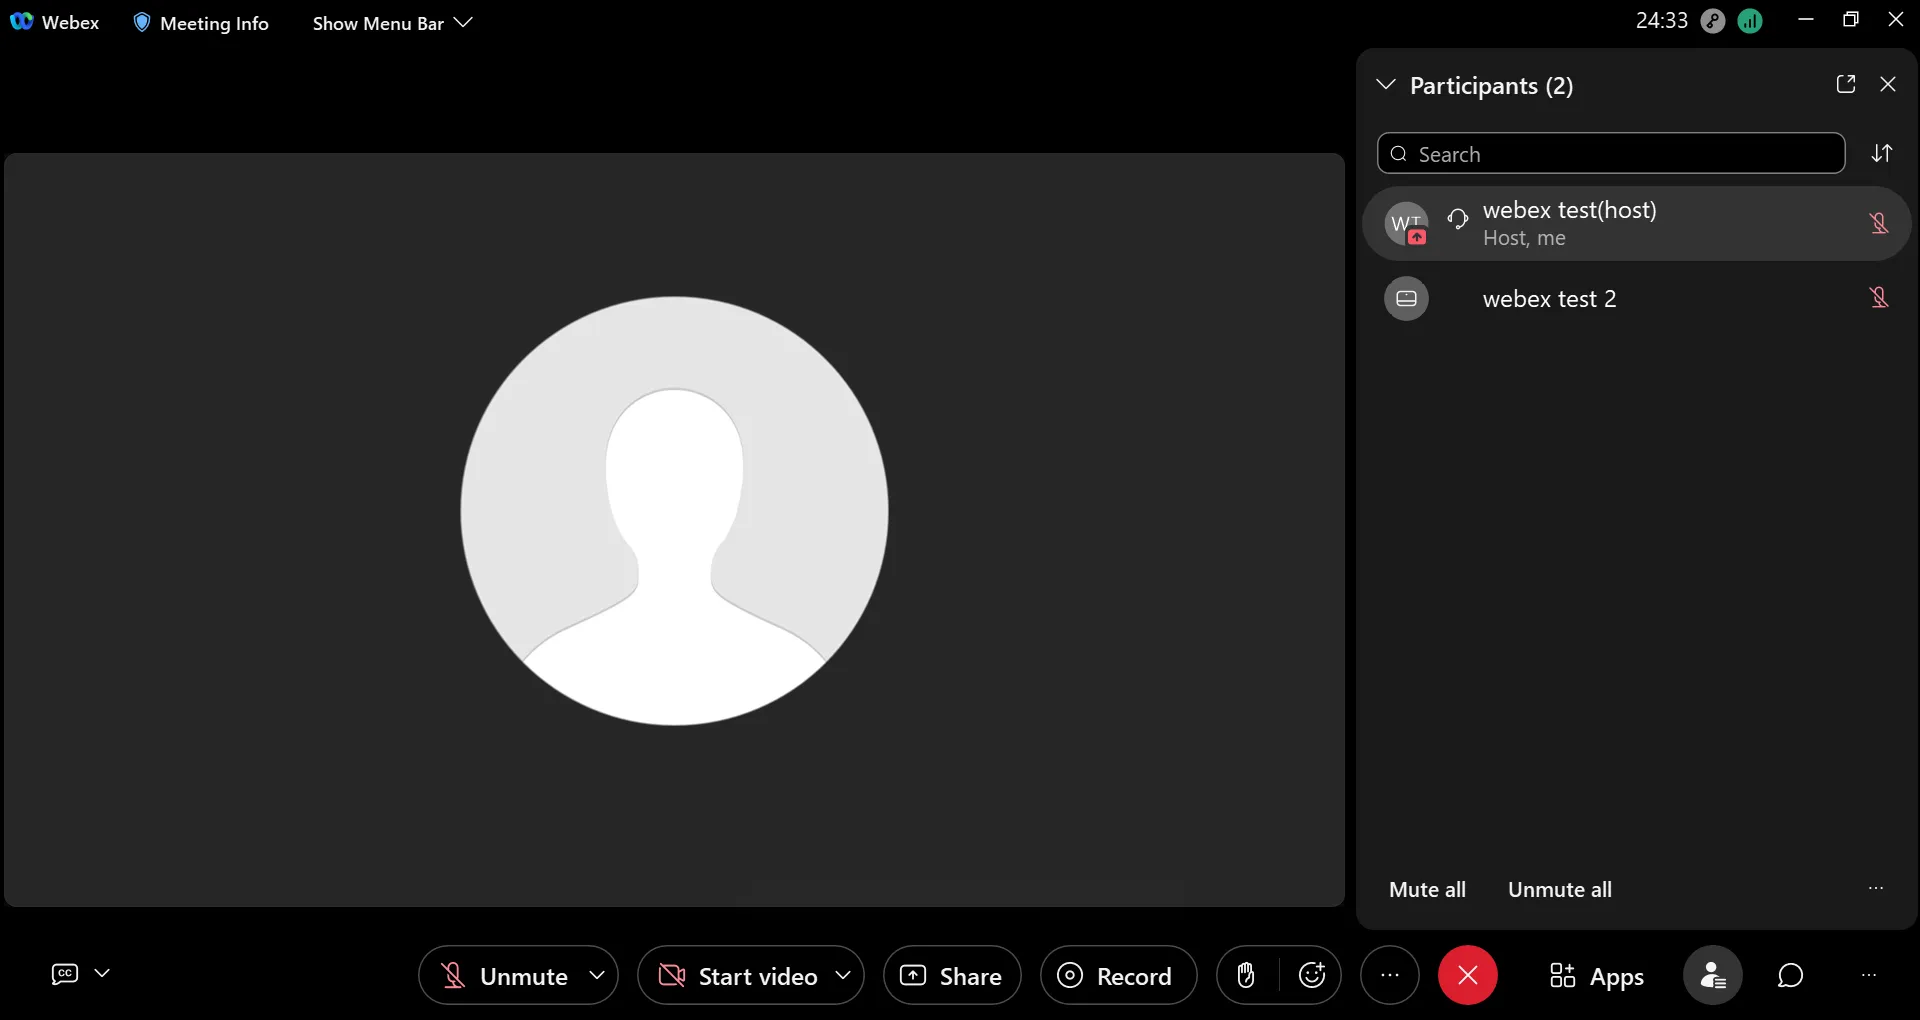Viewport: 1920px width, 1020px height.
Task: Click the Unmute all button
Action: (1559, 889)
